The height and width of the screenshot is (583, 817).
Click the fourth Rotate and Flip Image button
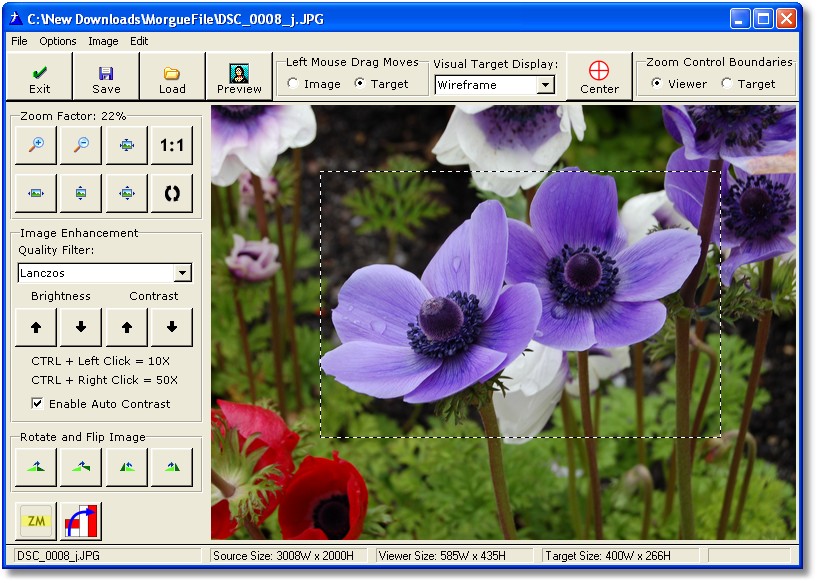171,467
